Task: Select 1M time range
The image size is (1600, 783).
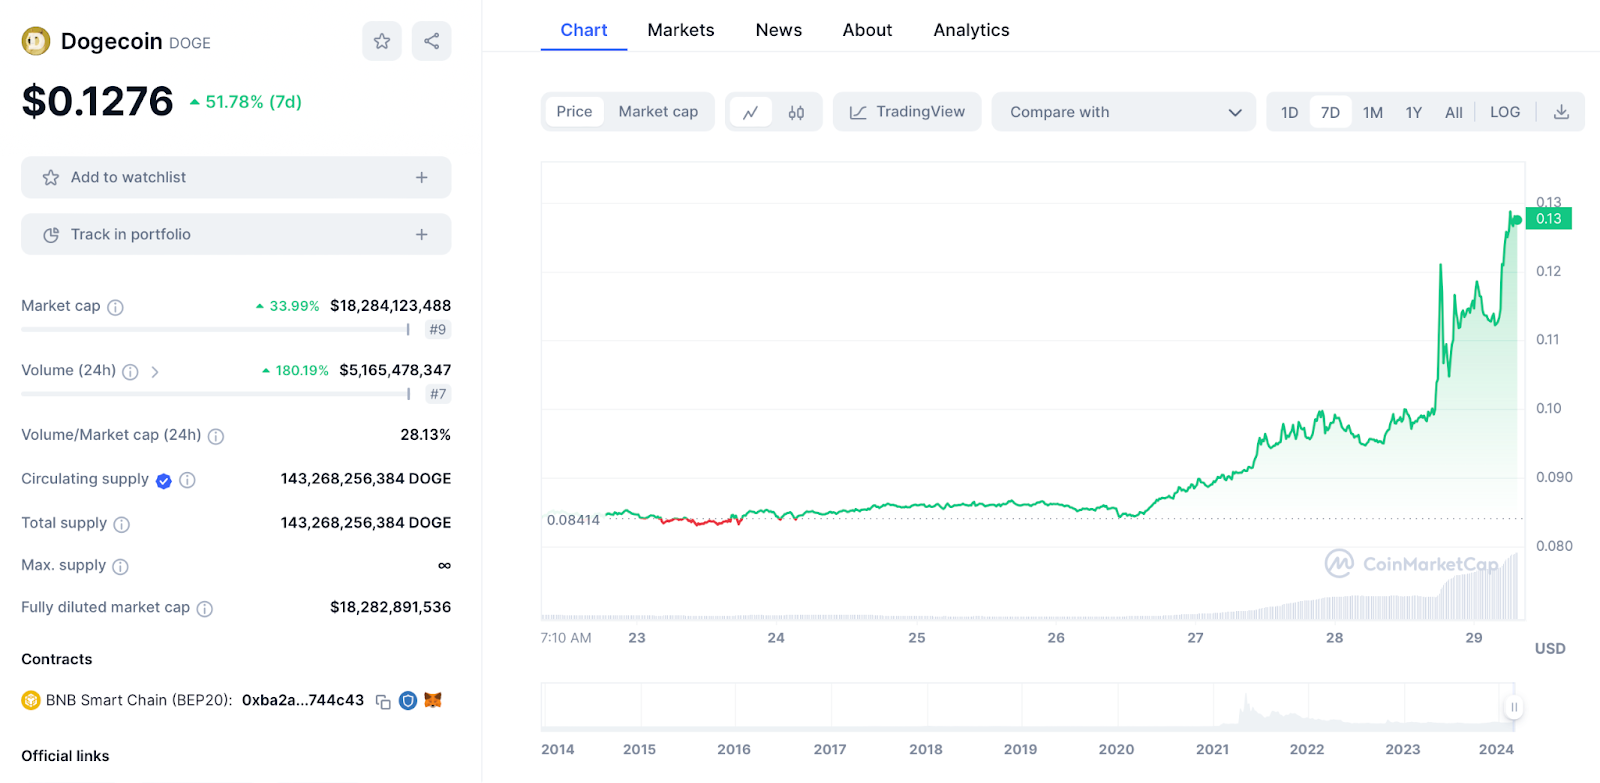Action: point(1373,112)
